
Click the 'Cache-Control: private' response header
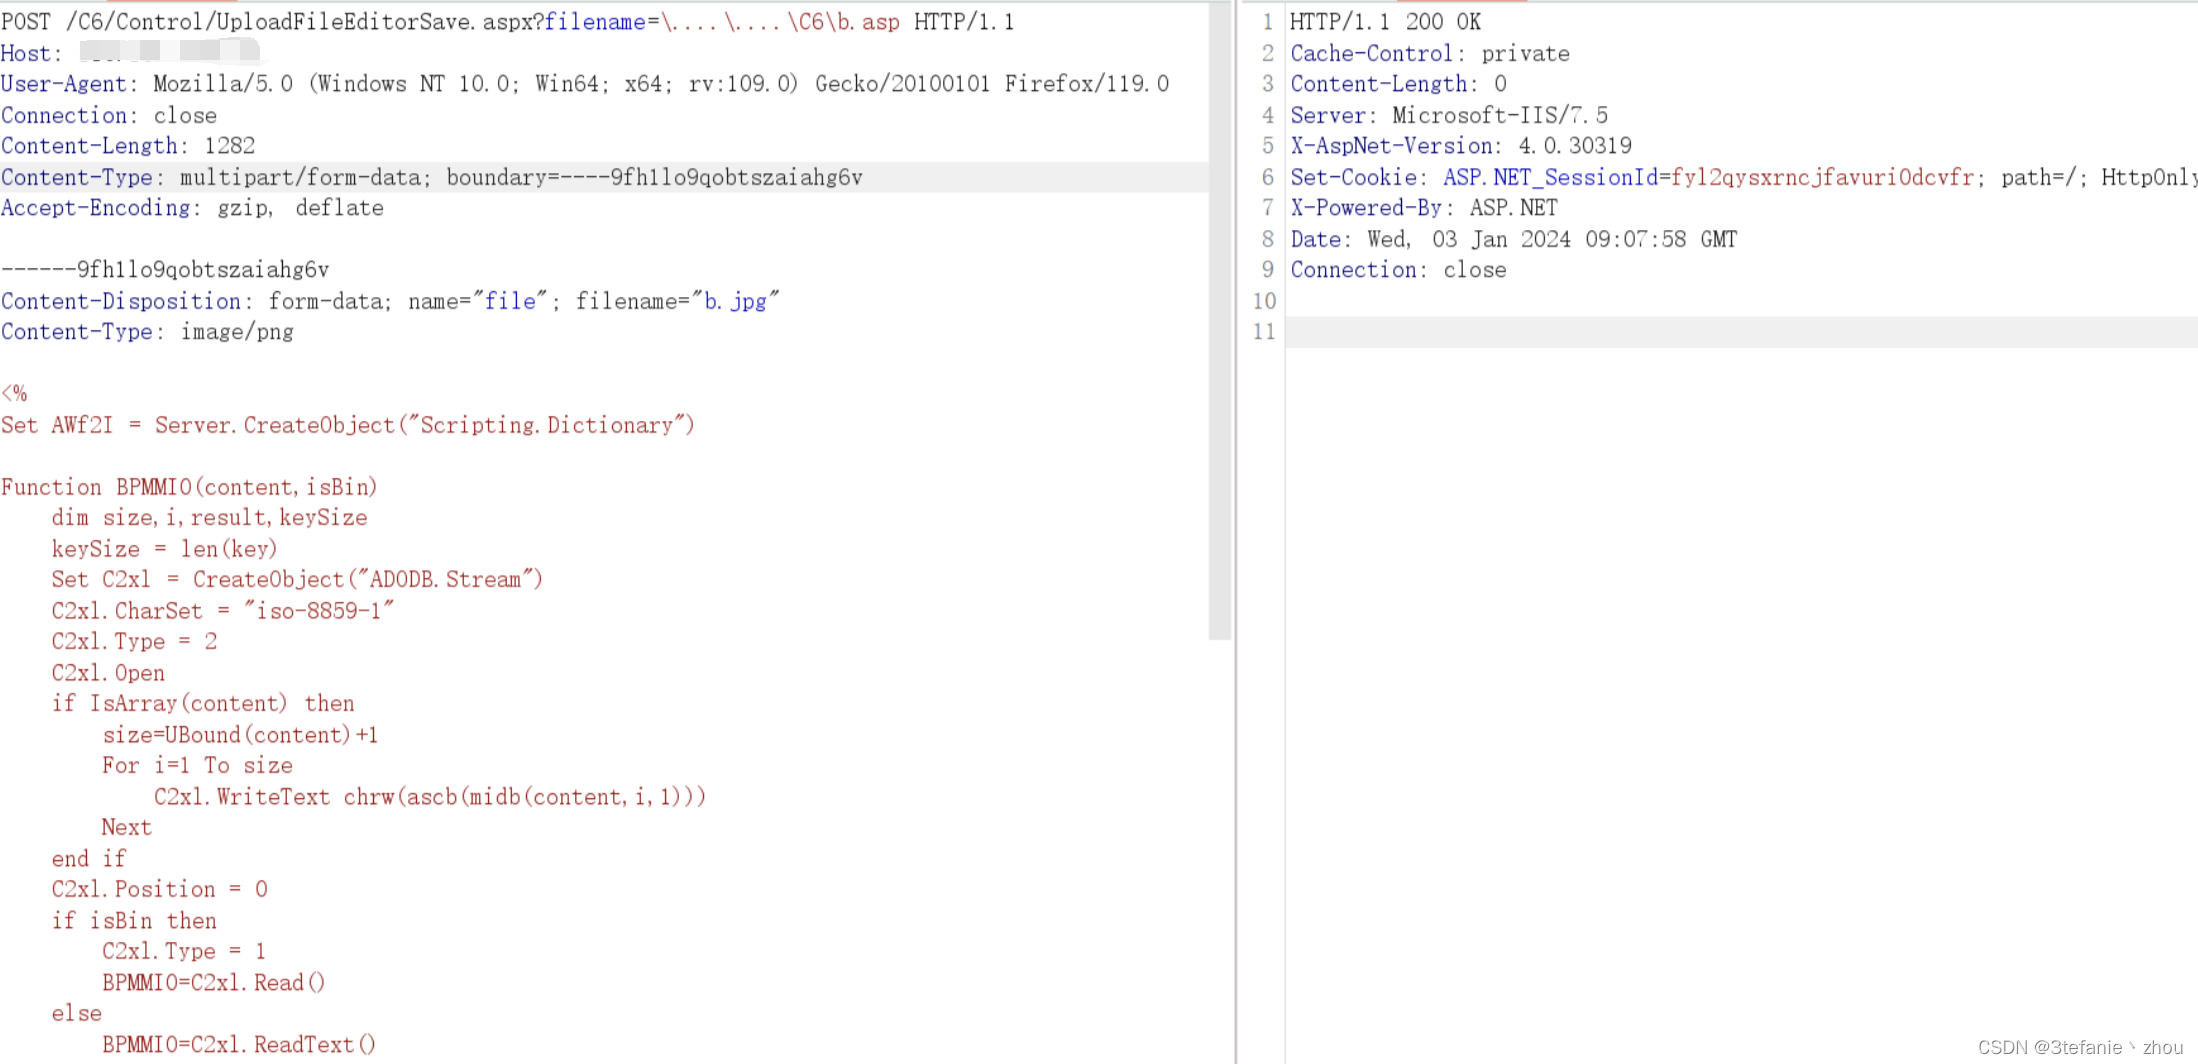[x=1430, y=53]
